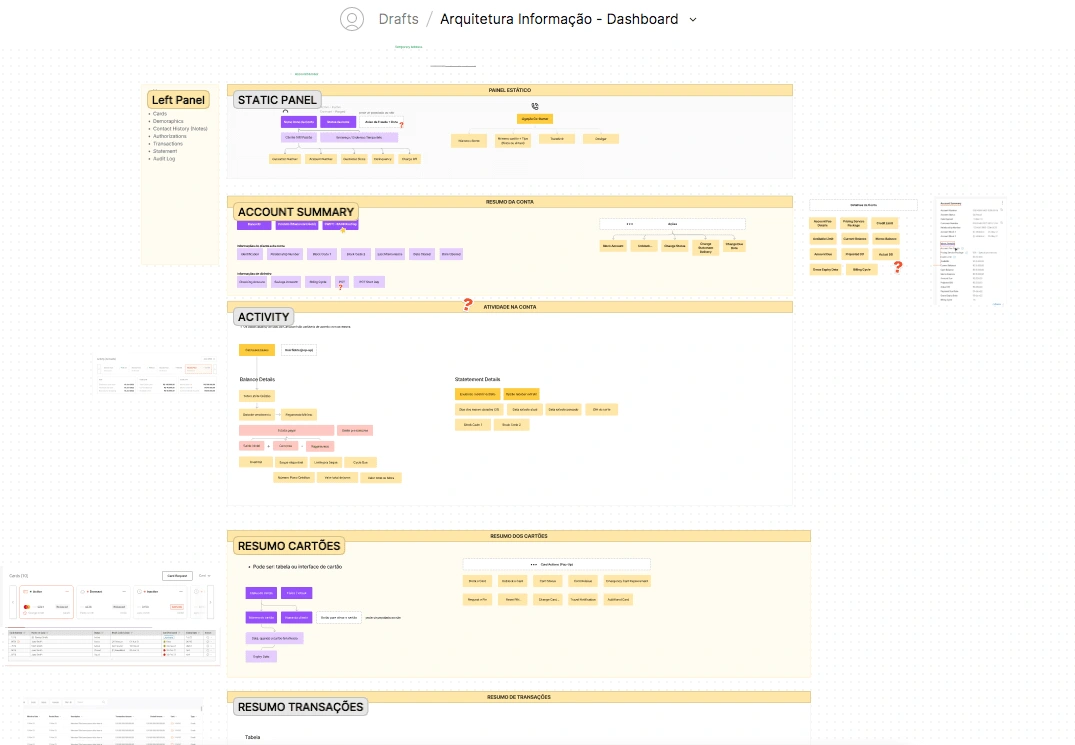Viewport: 1075px width, 745px height.
Task: Select the ACTIVITY section label
Action: pos(264,317)
